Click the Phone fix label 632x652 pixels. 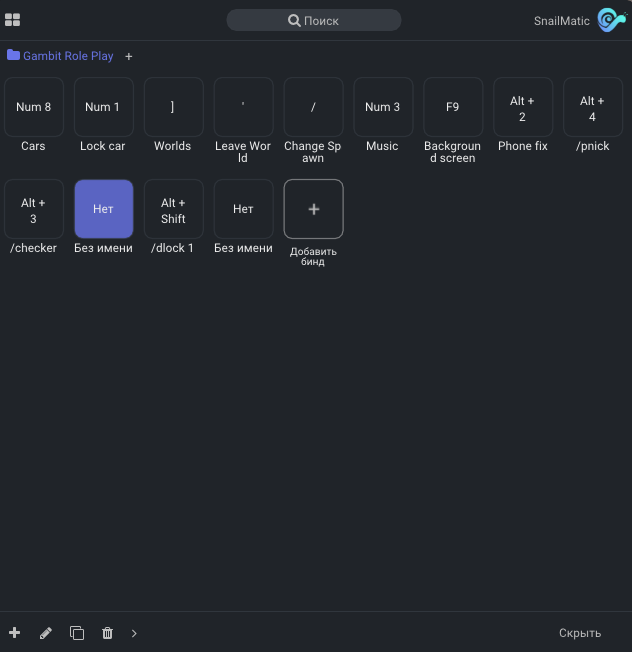523,146
